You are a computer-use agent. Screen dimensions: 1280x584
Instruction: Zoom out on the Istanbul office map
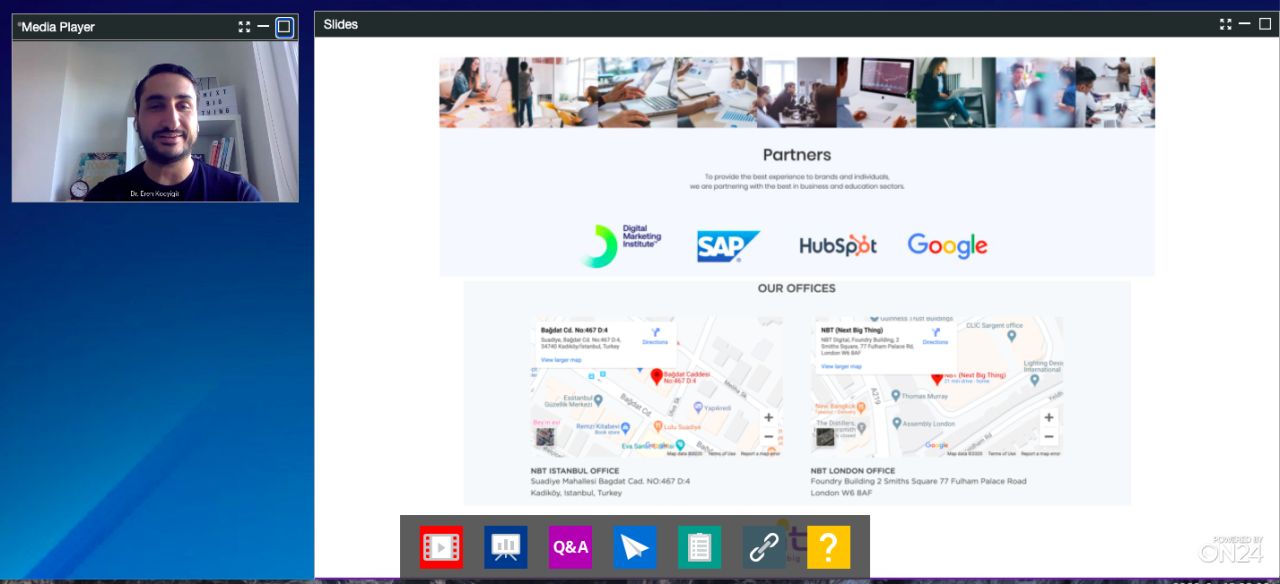tap(768, 437)
